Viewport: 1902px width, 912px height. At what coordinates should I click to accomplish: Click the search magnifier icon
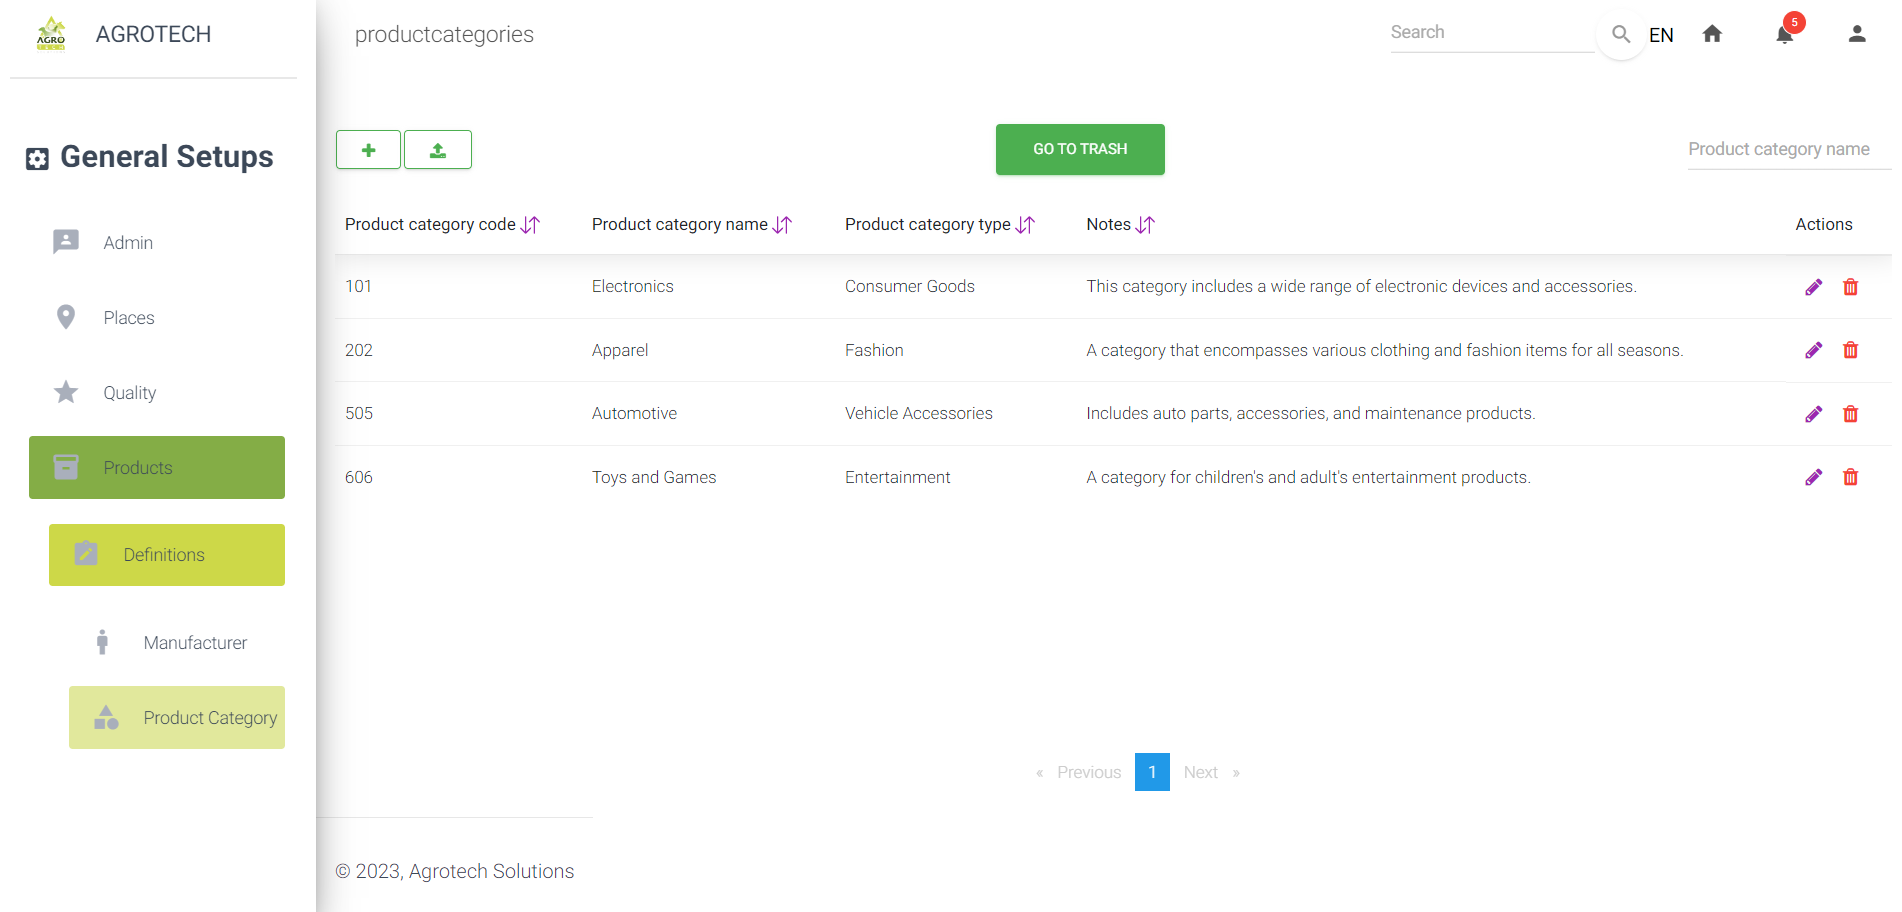pyautogui.click(x=1621, y=35)
